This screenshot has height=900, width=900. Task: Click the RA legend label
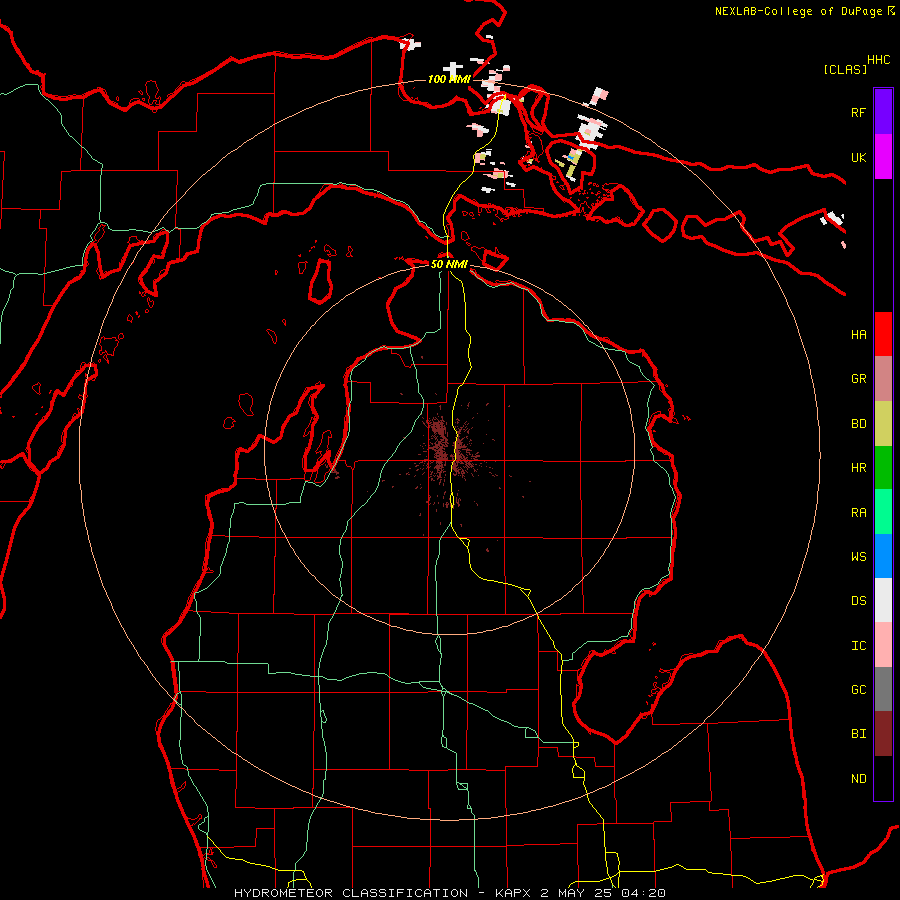(x=858, y=513)
